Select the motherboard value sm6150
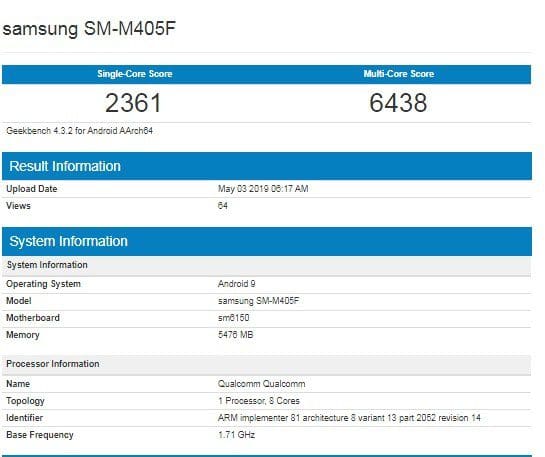The image size is (545, 457). pos(234,318)
